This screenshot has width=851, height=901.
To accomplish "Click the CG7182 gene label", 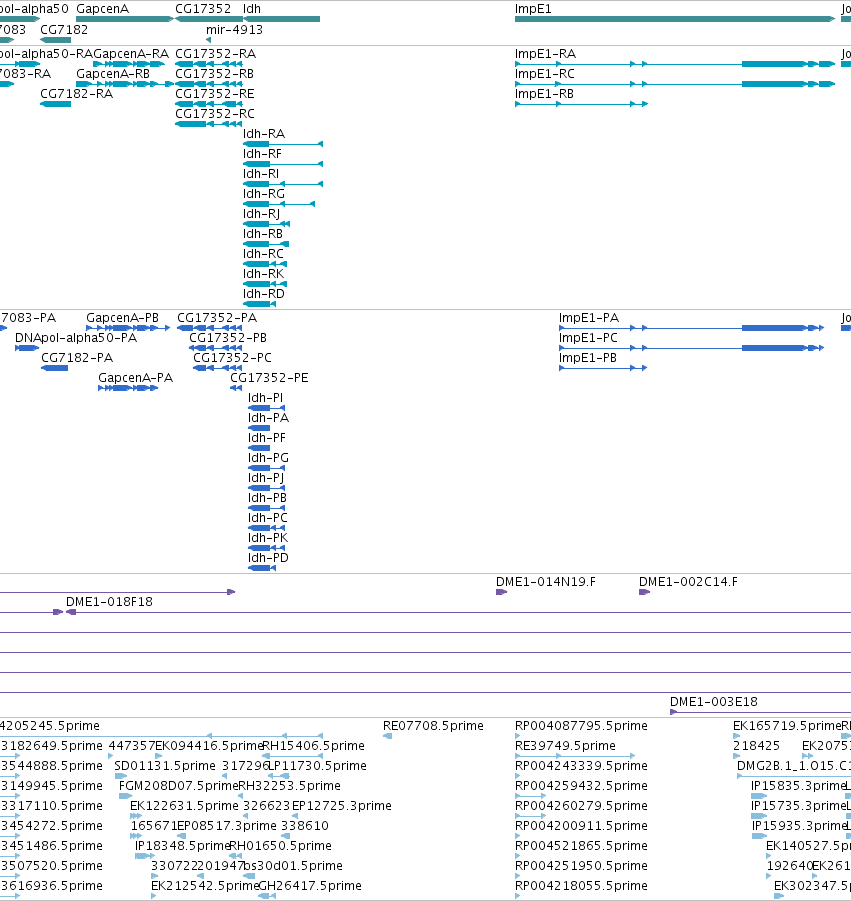I will pyautogui.click(x=64, y=30).
